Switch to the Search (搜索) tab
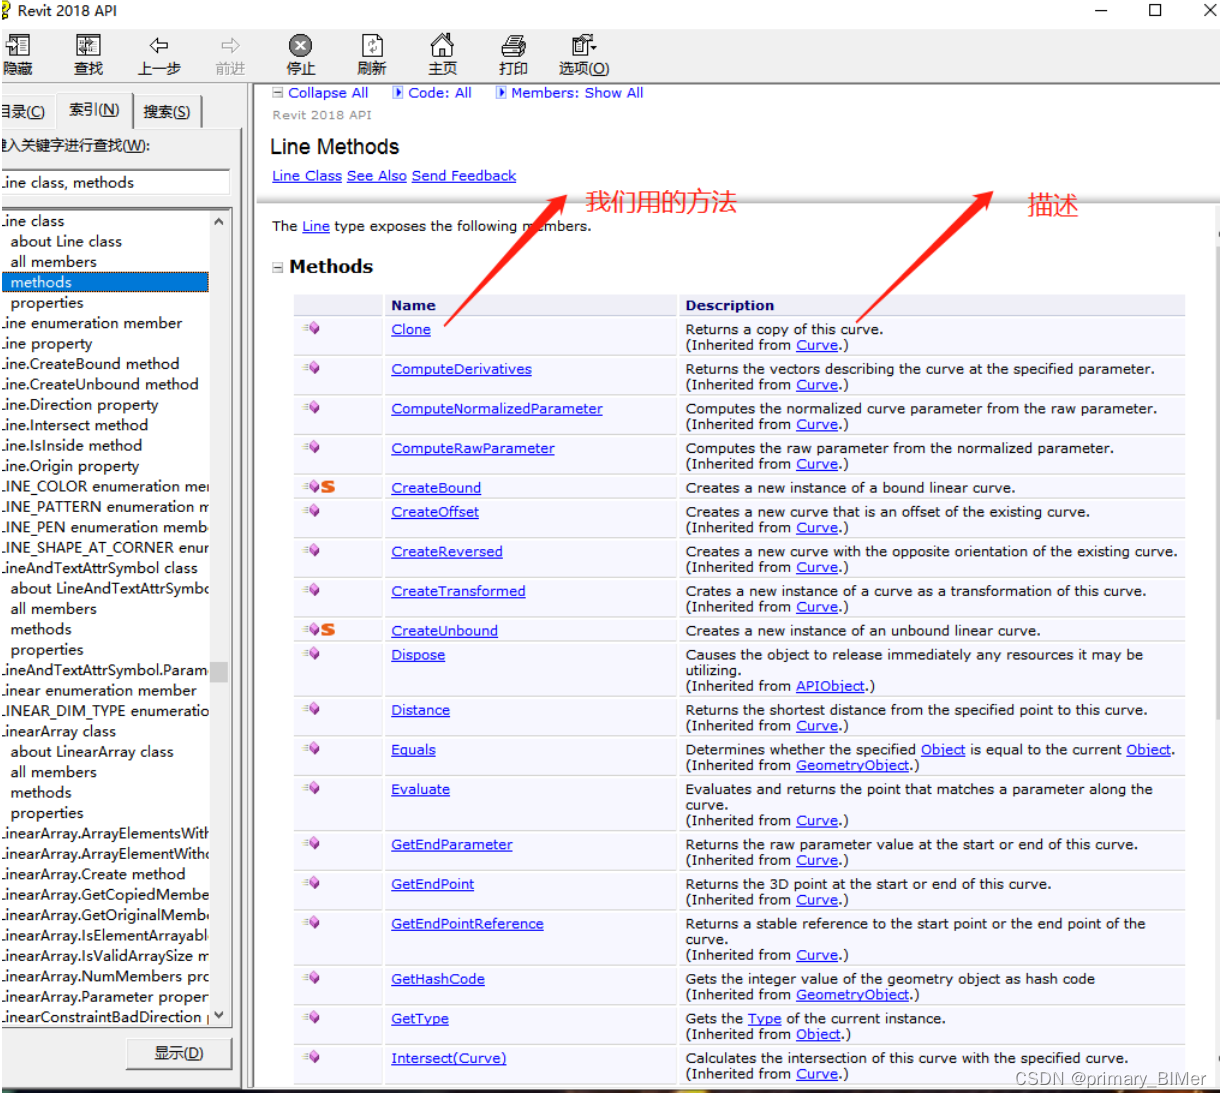 [167, 112]
